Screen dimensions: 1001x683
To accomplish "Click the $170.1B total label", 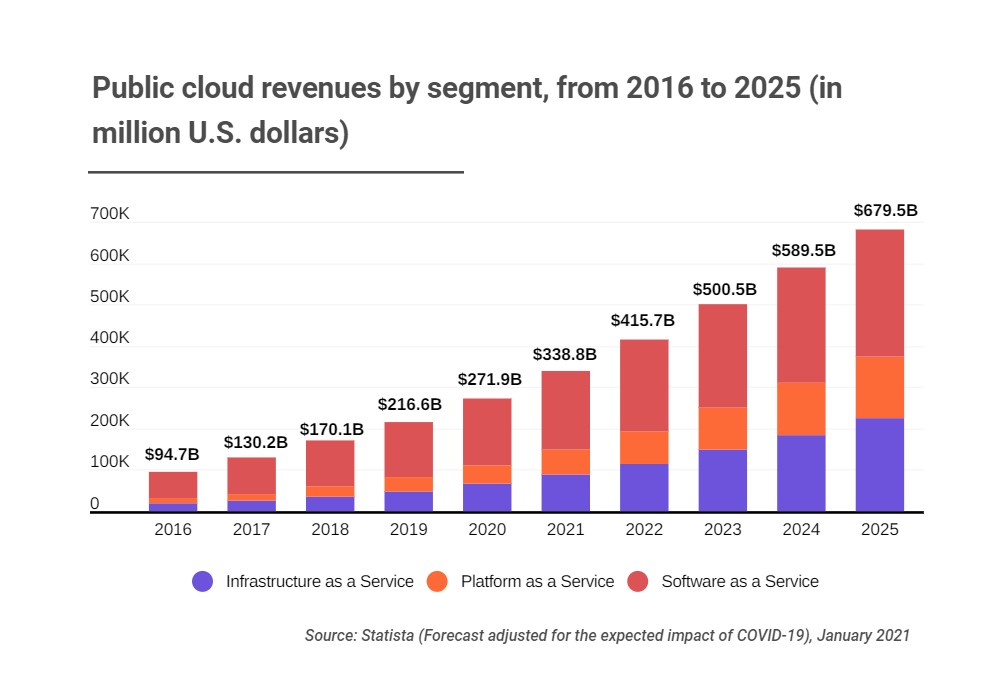I will coord(332,429).
